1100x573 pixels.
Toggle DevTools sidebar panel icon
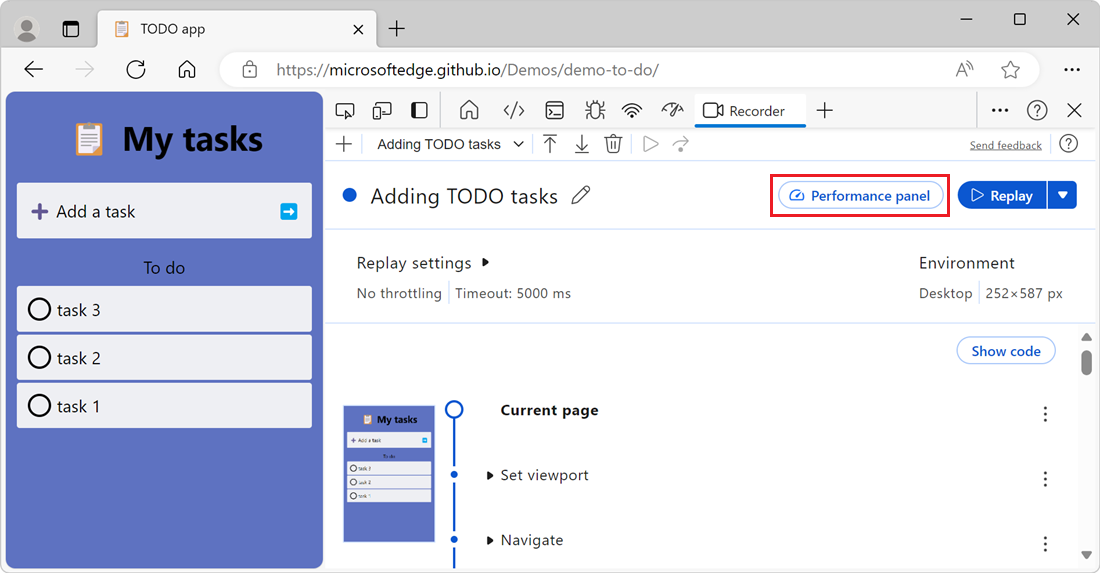pos(419,111)
